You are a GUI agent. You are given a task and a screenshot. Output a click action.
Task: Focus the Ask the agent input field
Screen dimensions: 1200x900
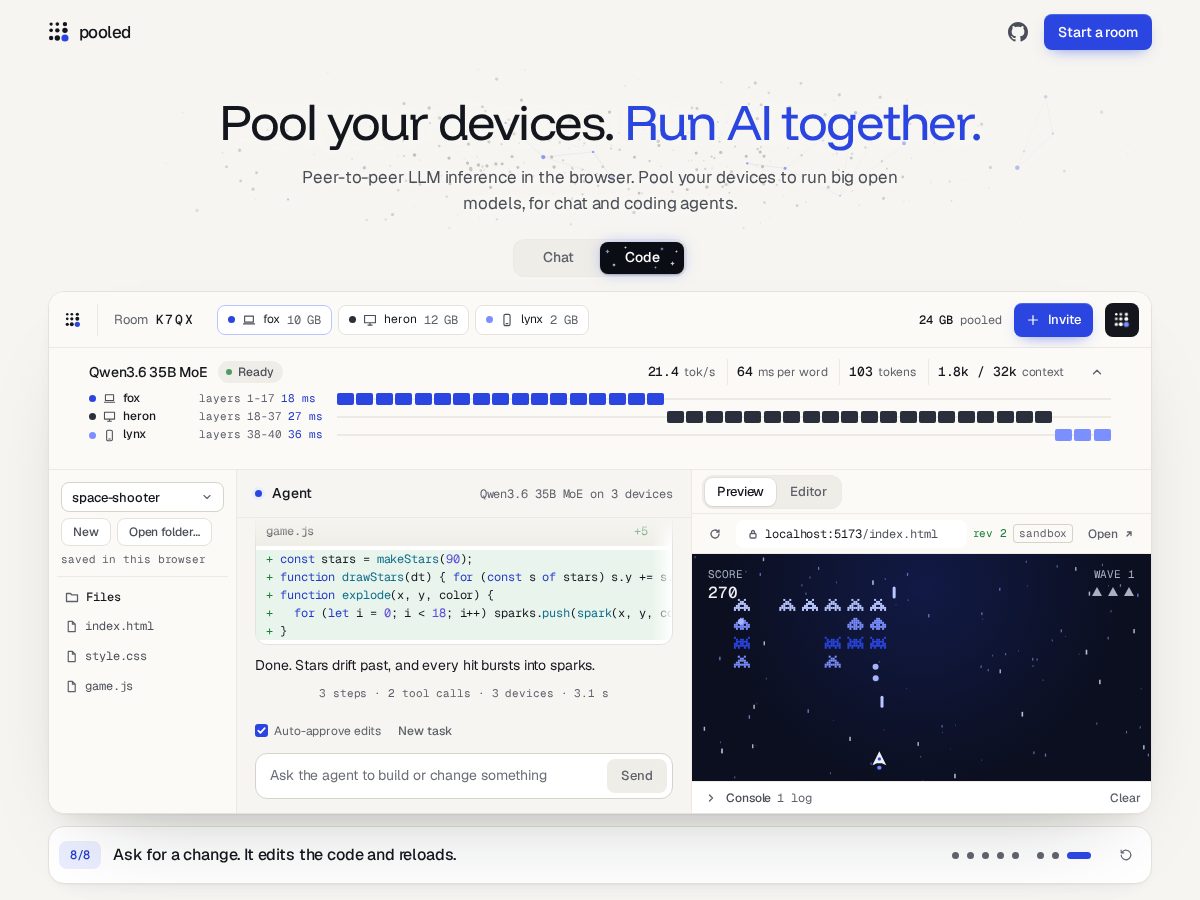(432, 776)
